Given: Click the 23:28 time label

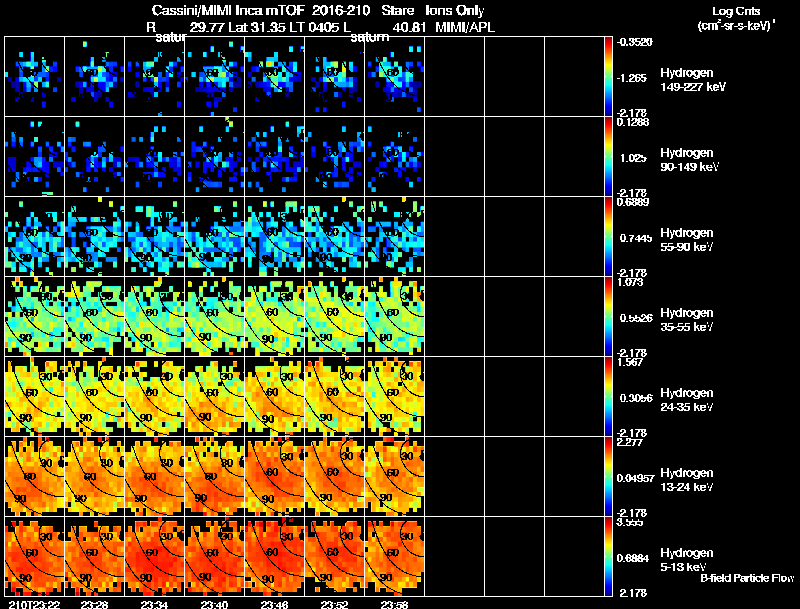Looking at the screenshot, I should (94, 604).
